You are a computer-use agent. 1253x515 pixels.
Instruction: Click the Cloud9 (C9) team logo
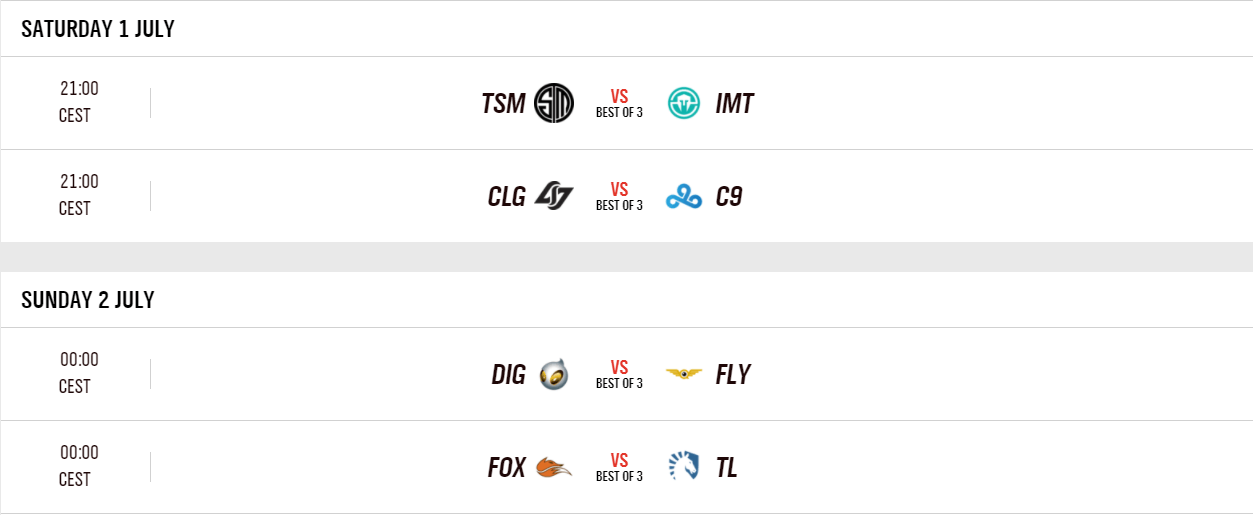[x=684, y=197]
